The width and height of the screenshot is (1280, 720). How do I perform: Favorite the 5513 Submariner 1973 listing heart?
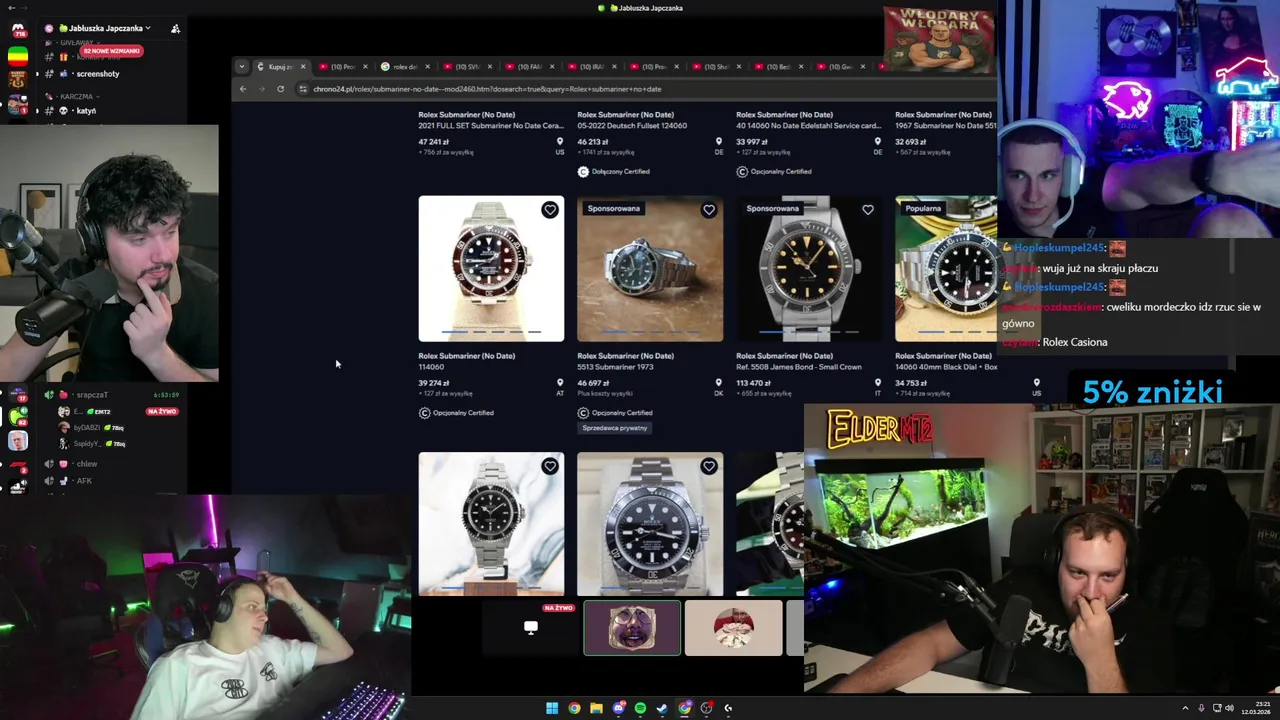click(x=709, y=210)
